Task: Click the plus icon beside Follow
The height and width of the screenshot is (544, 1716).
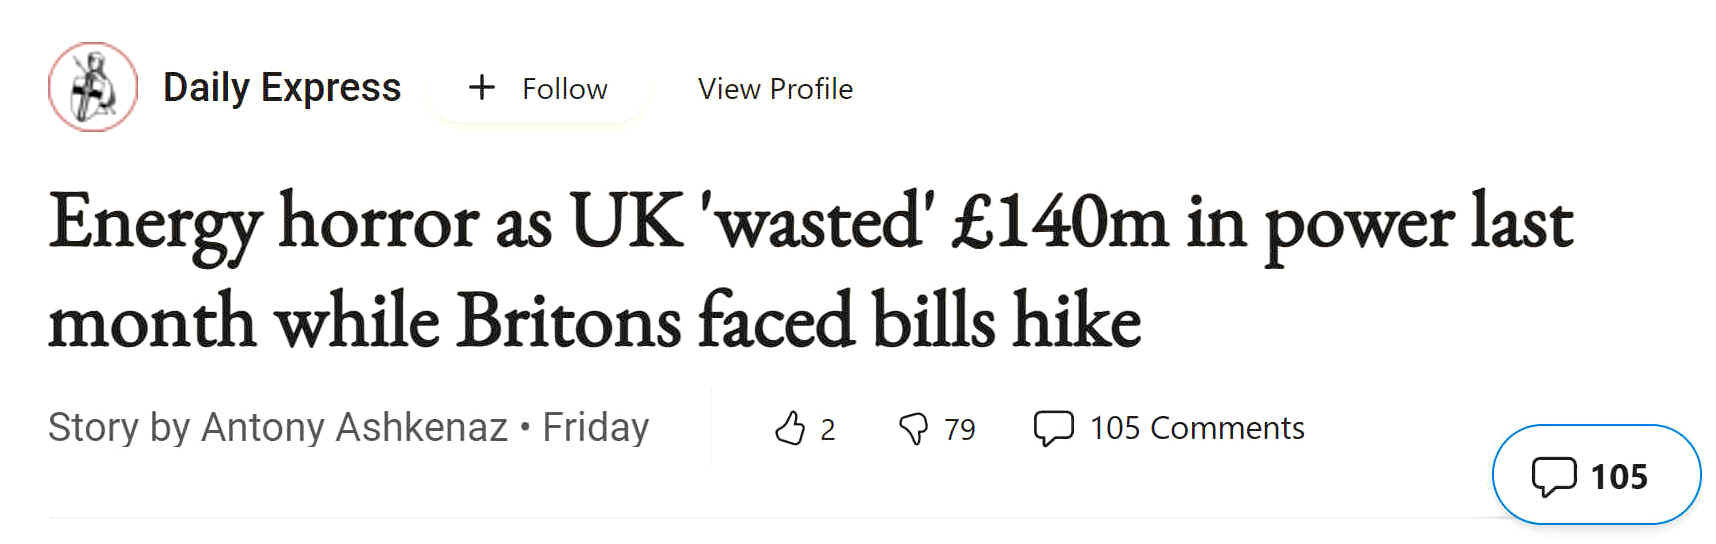Action: [x=482, y=88]
